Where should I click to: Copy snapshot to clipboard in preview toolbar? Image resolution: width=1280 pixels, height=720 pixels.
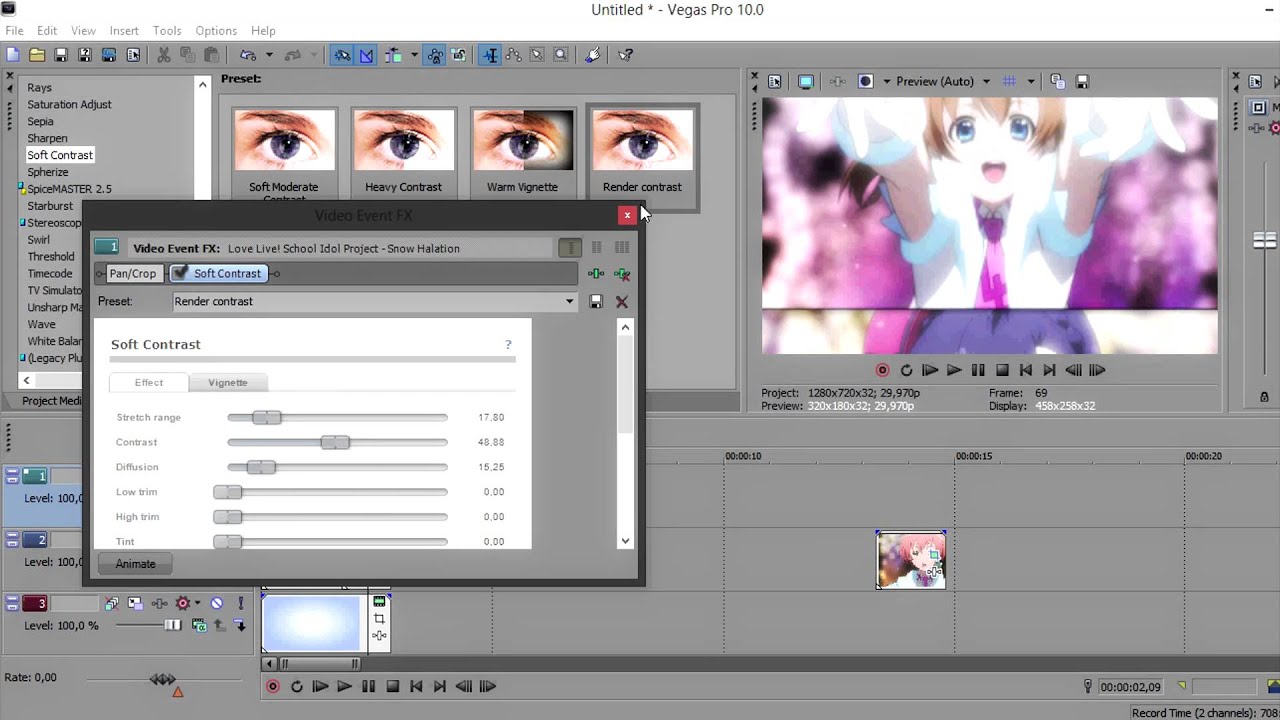[x=1056, y=81]
